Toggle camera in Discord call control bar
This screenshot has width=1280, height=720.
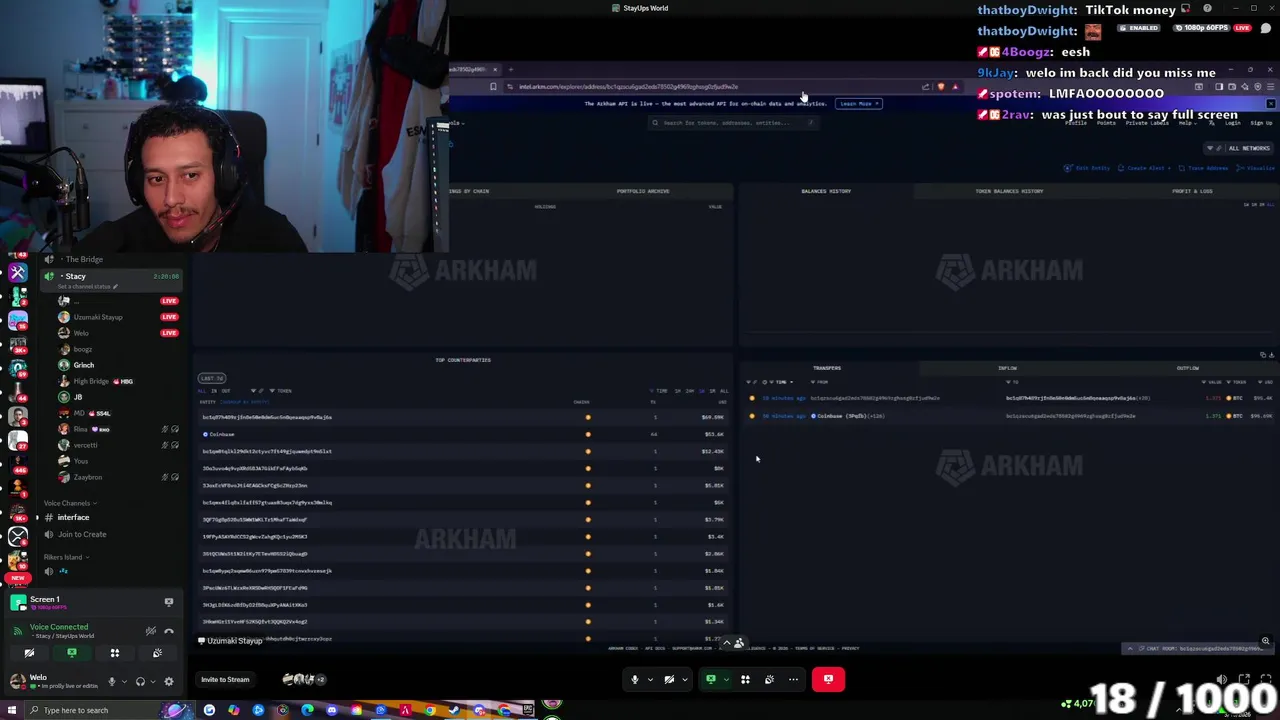coord(669,680)
